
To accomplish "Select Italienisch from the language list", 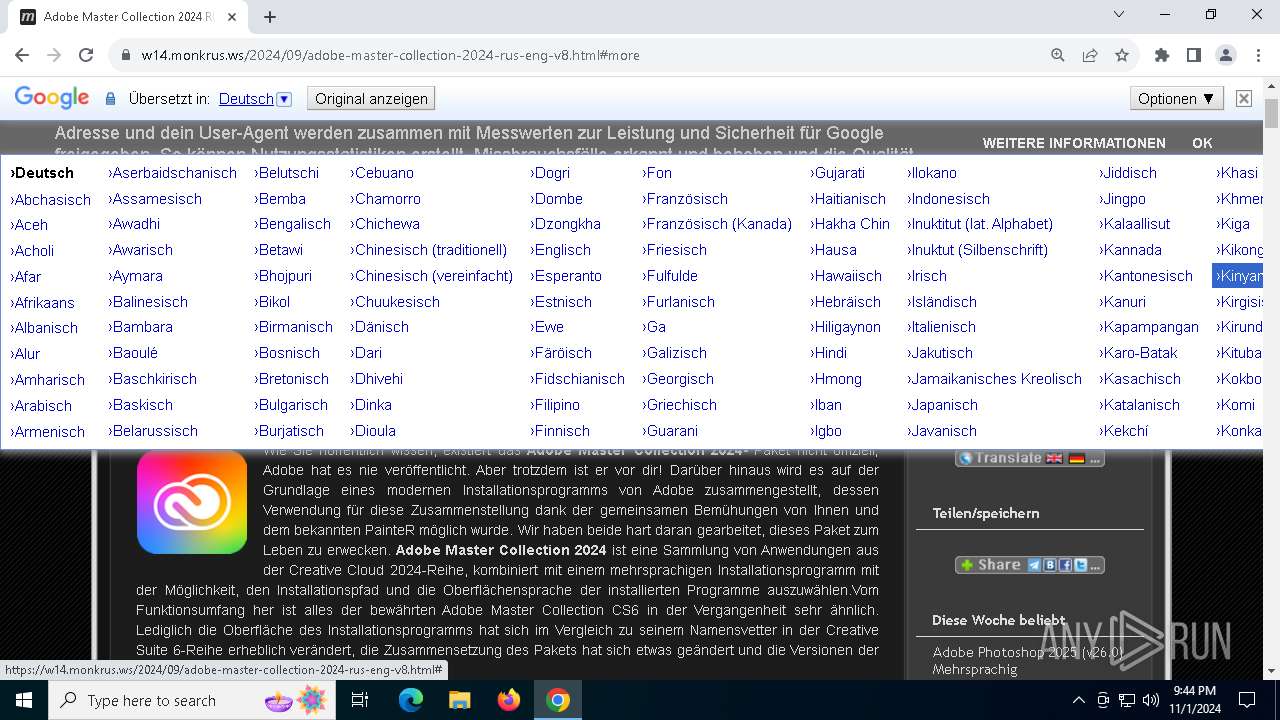I will [x=942, y=327].
